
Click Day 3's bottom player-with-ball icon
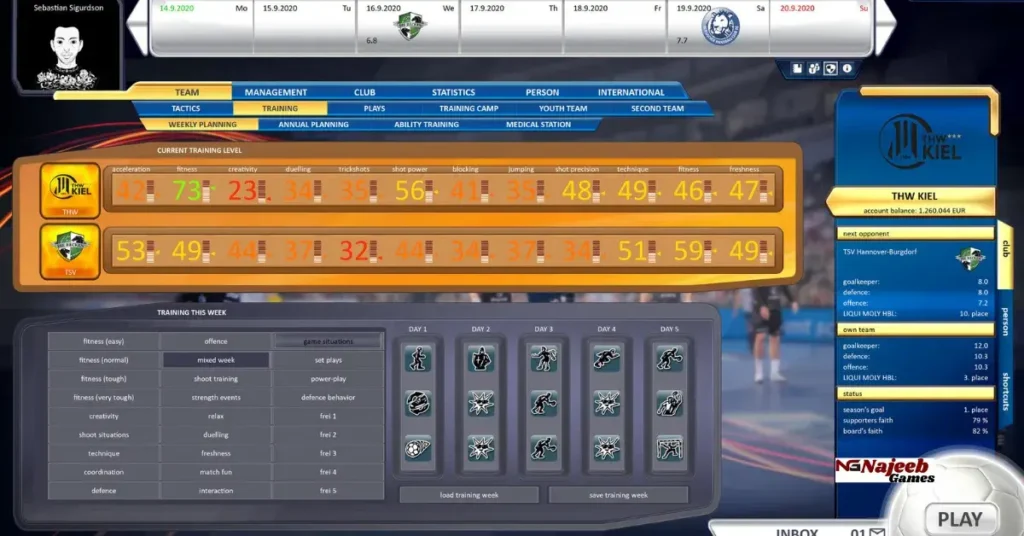tap(543, 449)
